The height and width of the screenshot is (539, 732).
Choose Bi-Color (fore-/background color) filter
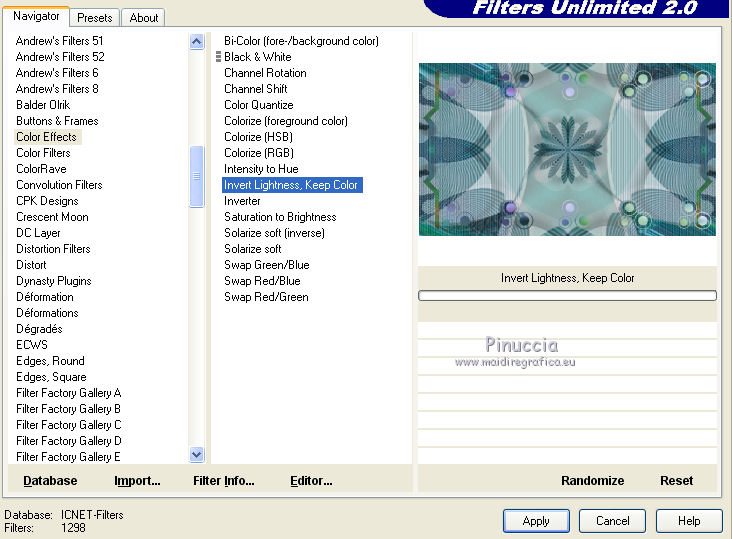coord(301,41)
